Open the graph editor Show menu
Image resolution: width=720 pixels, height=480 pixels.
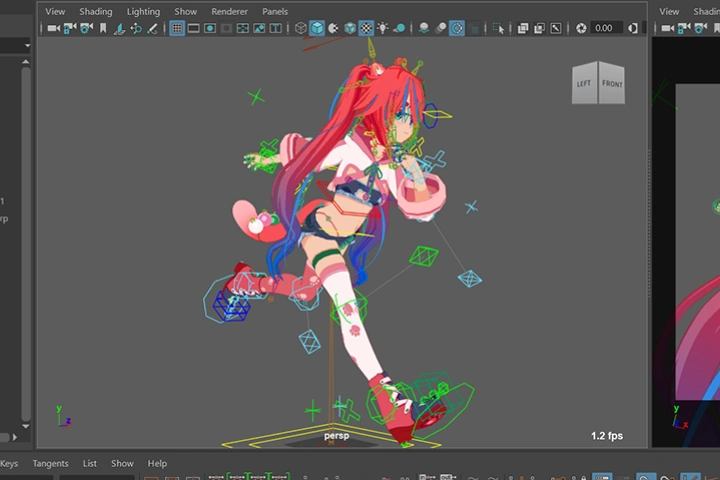[122, 463]
